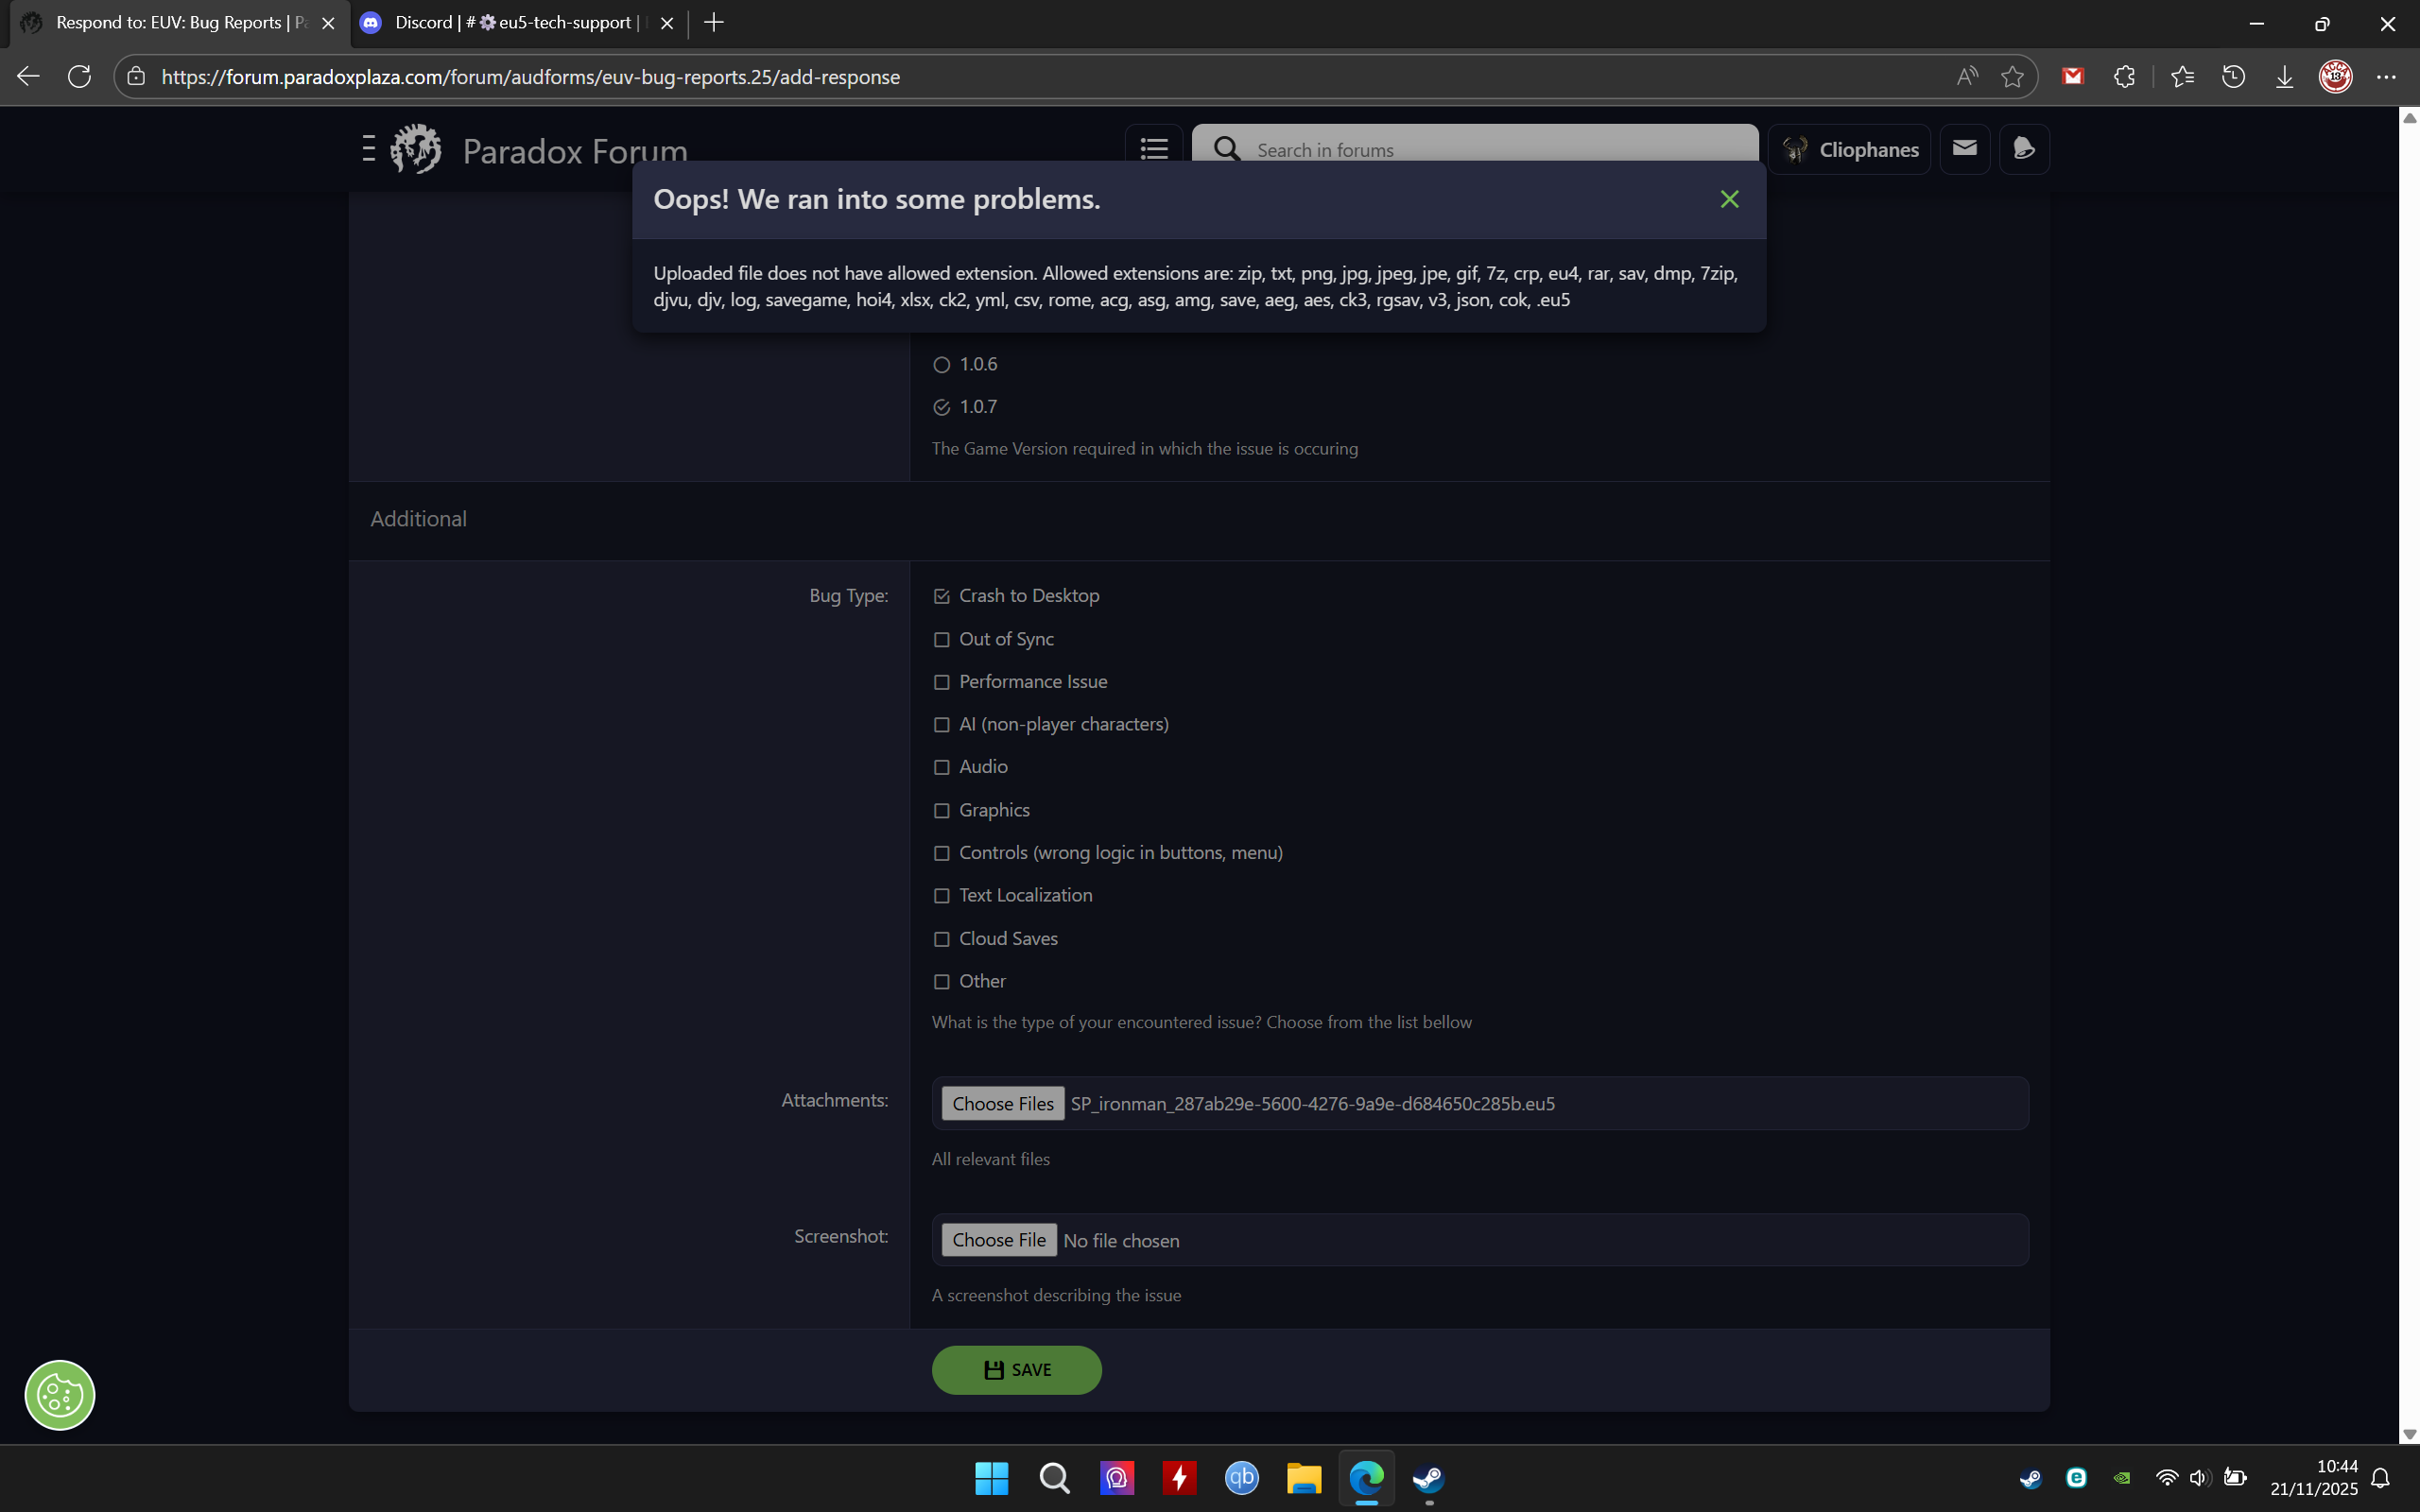Open the Gmail extension icon
This screenshot has height=1512, width=2420.
point(2072,76)
